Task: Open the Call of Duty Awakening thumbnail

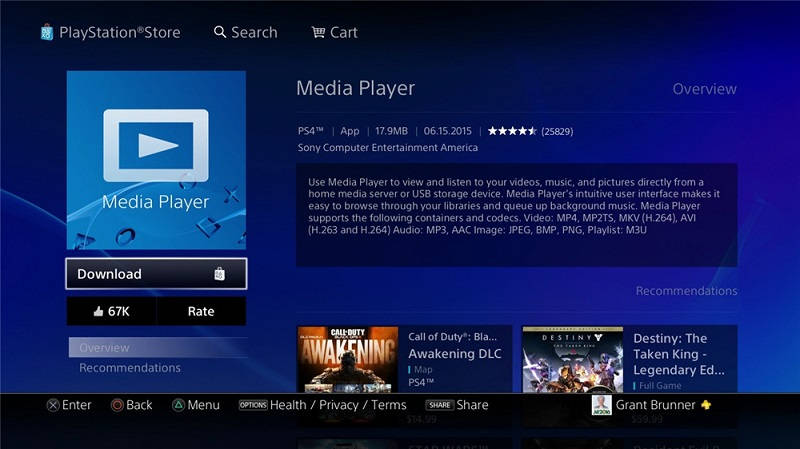Action: (347, 359)
